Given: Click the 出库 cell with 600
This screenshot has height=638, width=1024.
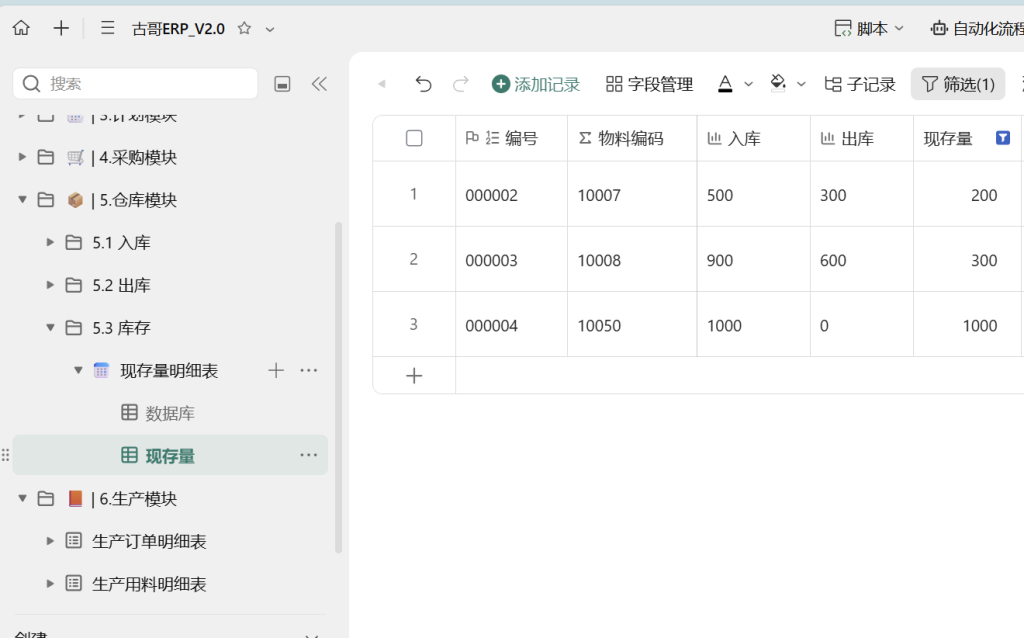Looking at the screenshot, I should (x=862, y=260).
